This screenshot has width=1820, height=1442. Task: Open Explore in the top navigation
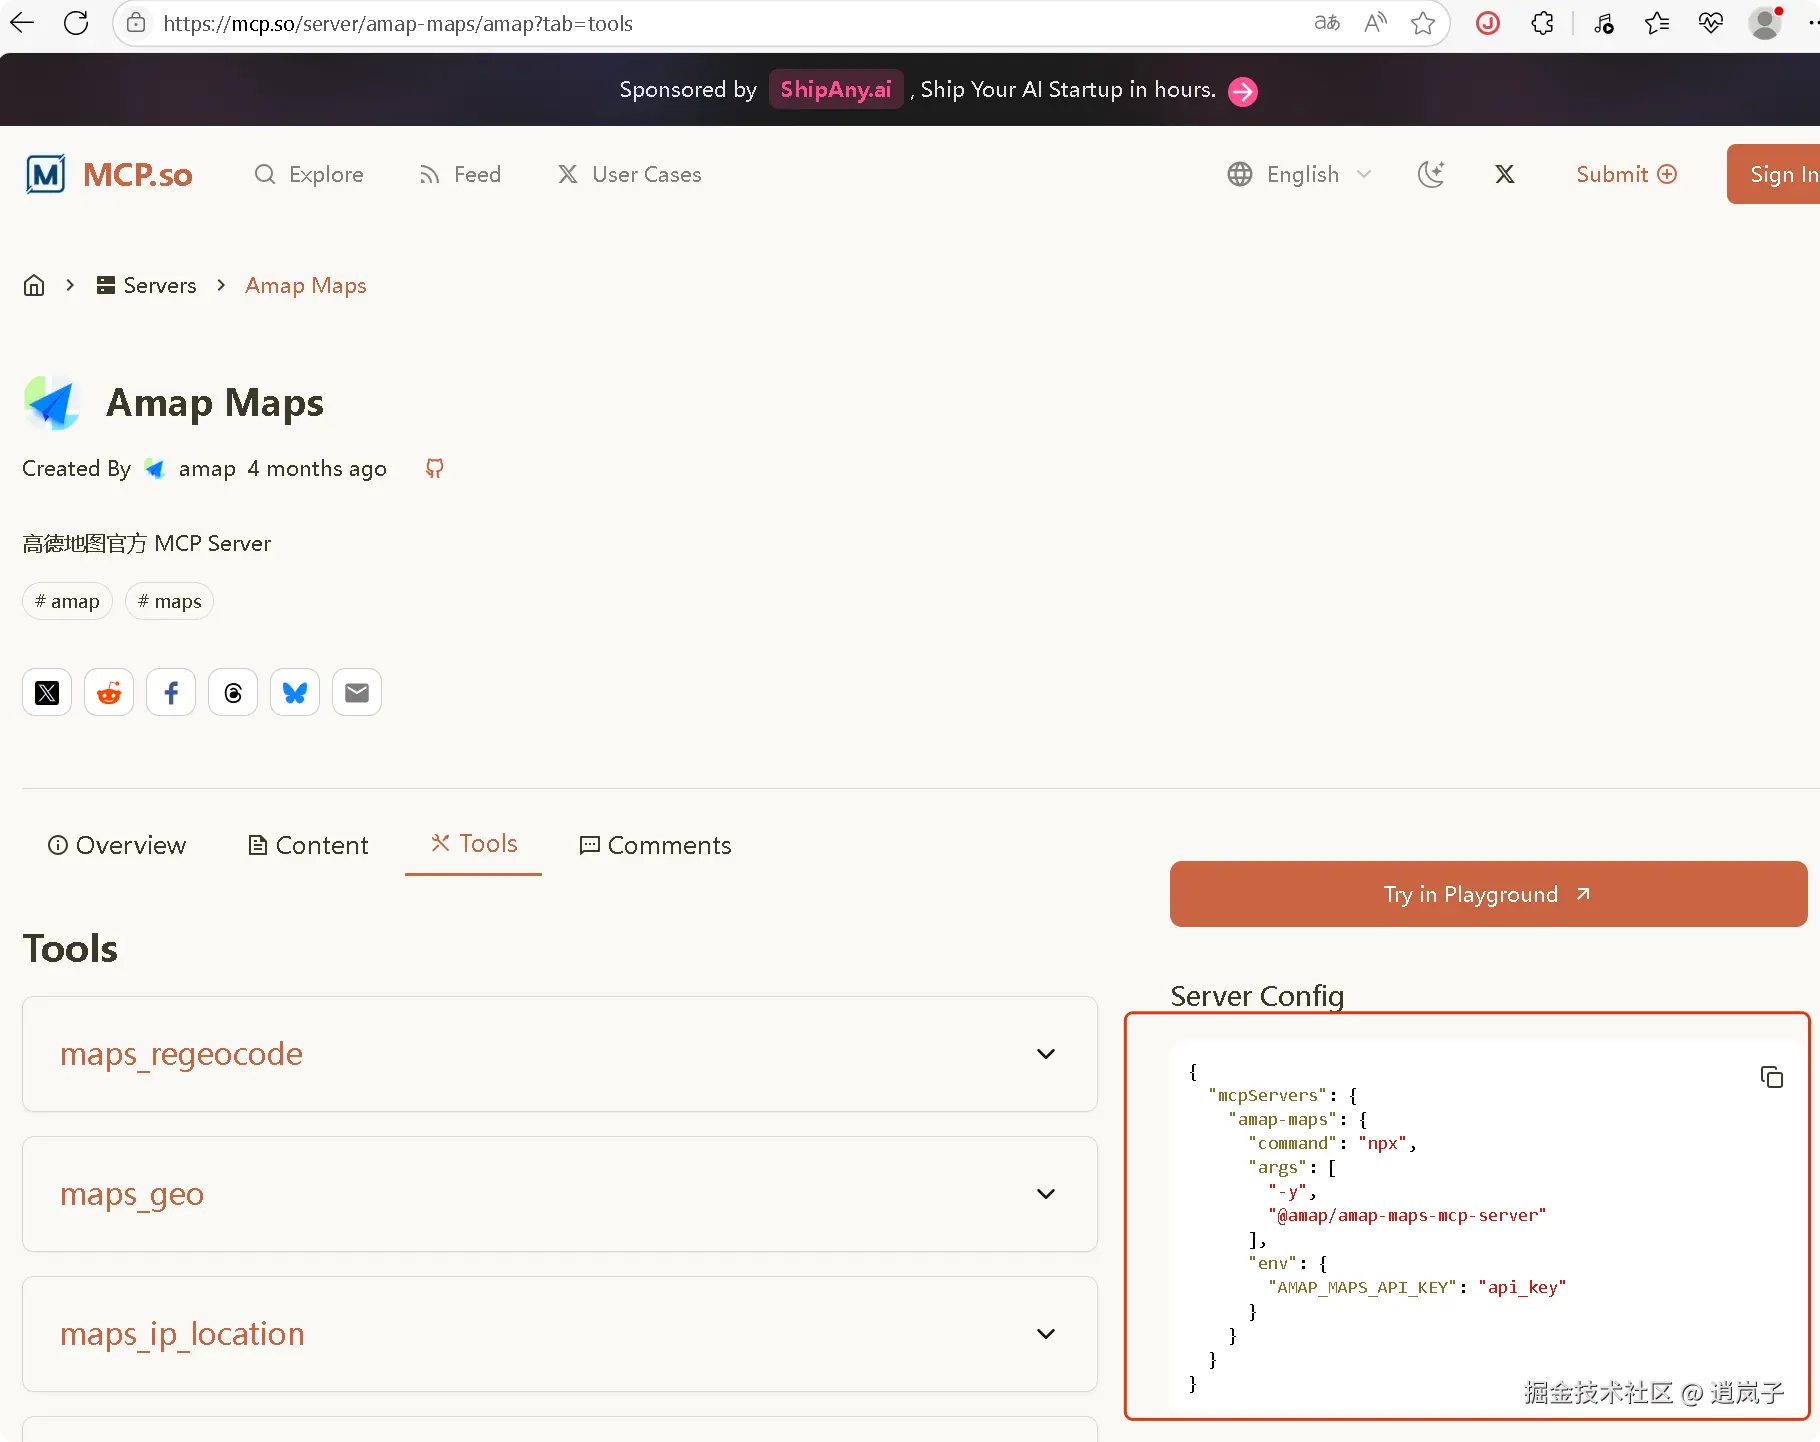click(x=309, y=174)
